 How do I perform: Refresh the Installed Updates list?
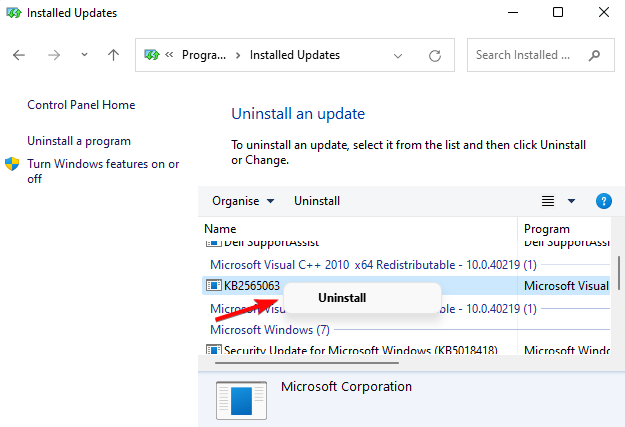pyautogui.click(x=435, y=55)
